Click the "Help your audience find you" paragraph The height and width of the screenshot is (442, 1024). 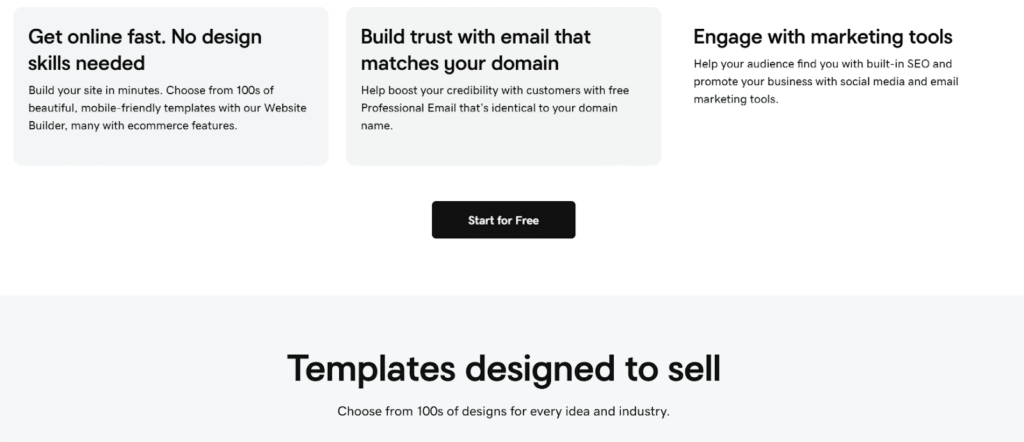[x=825, y=81]
